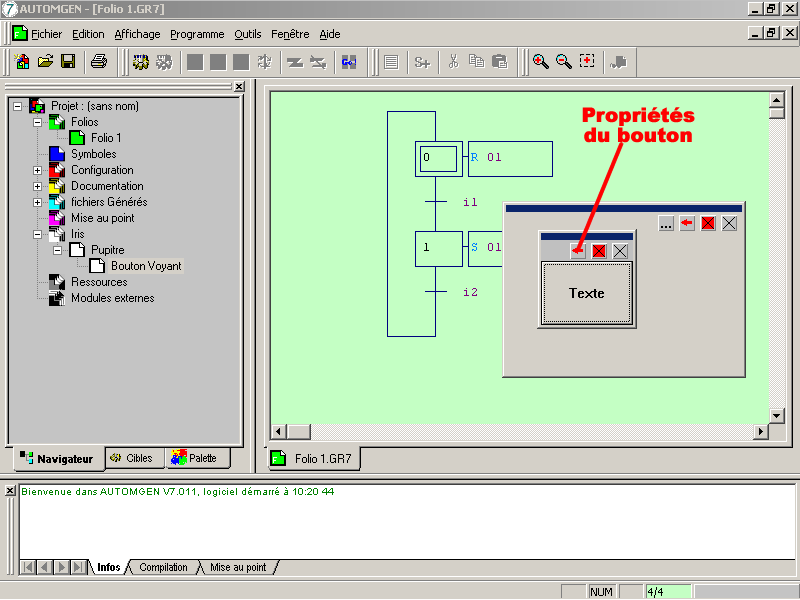800x600 pixels.
Task: Click the "..." icon in the Pupitre window
Action: [x=666, y=224]
